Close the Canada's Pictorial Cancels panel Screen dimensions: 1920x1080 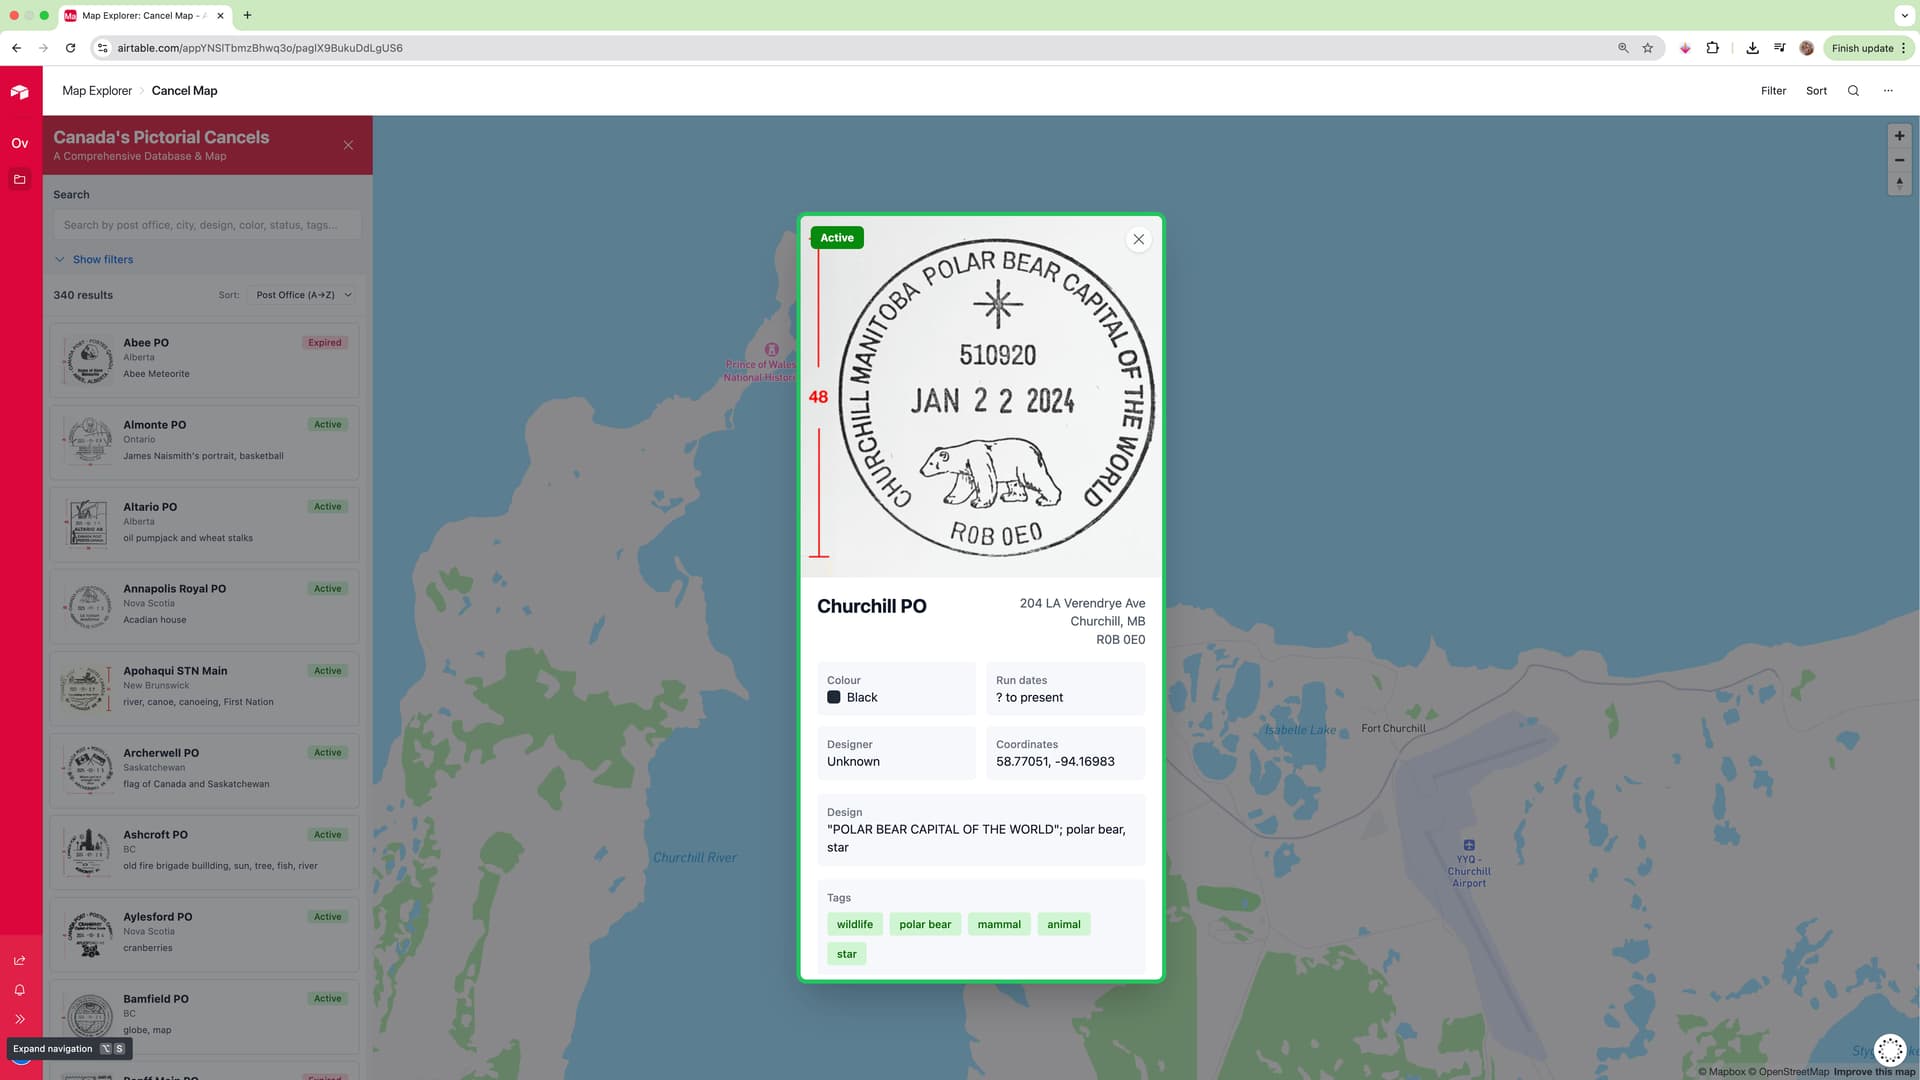(x=348, y=145)
